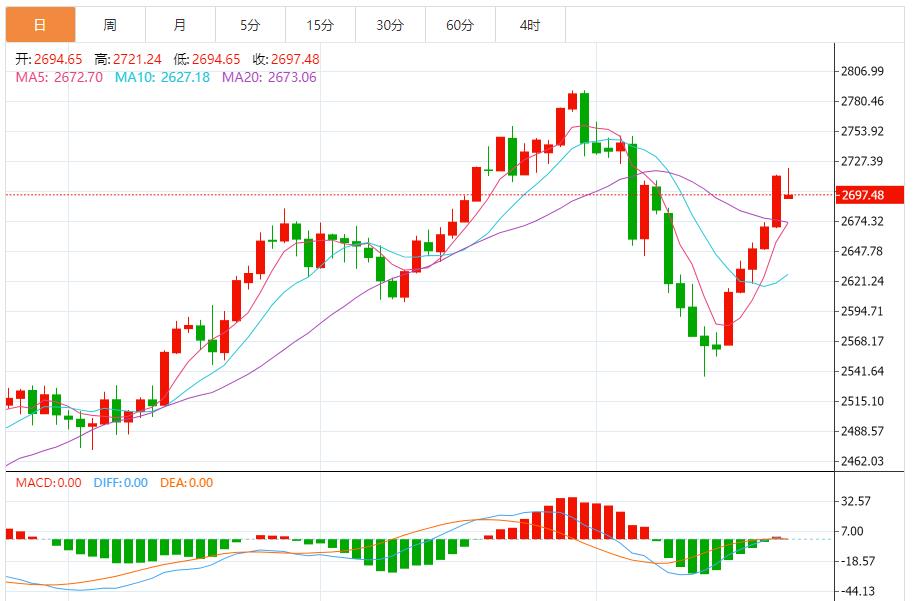Switch chart to 5分 interval
915x601 pixels.
coord(249,25)
